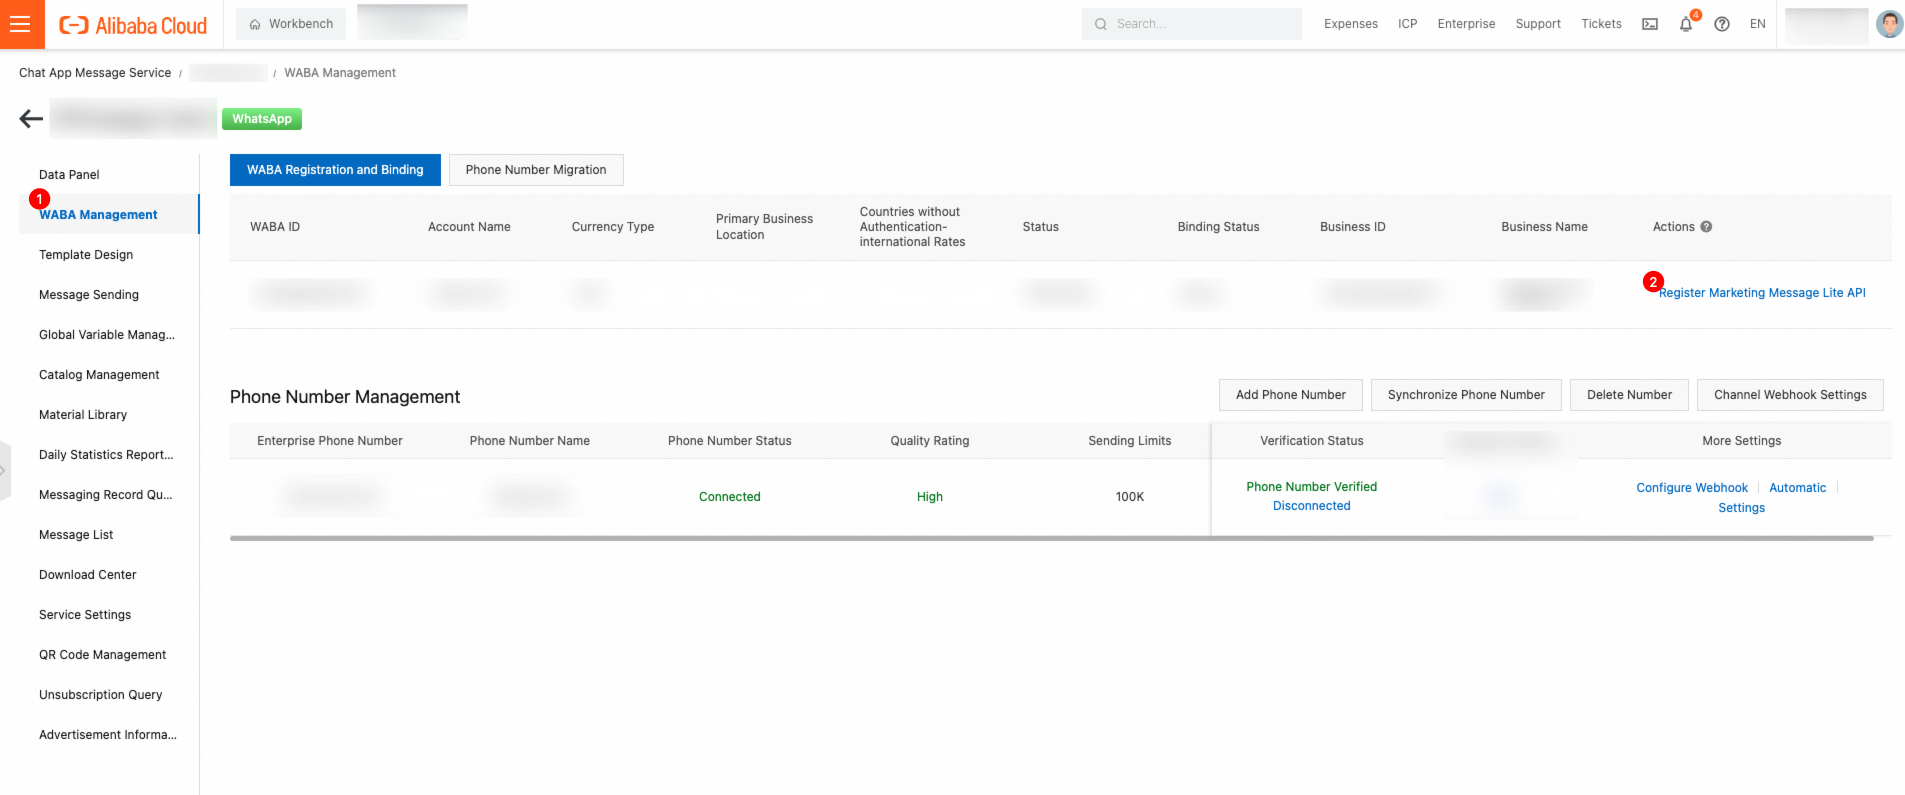Click the horizontal table scrollbar
Screen dimensions: 1905x795
coord(1051,538)
